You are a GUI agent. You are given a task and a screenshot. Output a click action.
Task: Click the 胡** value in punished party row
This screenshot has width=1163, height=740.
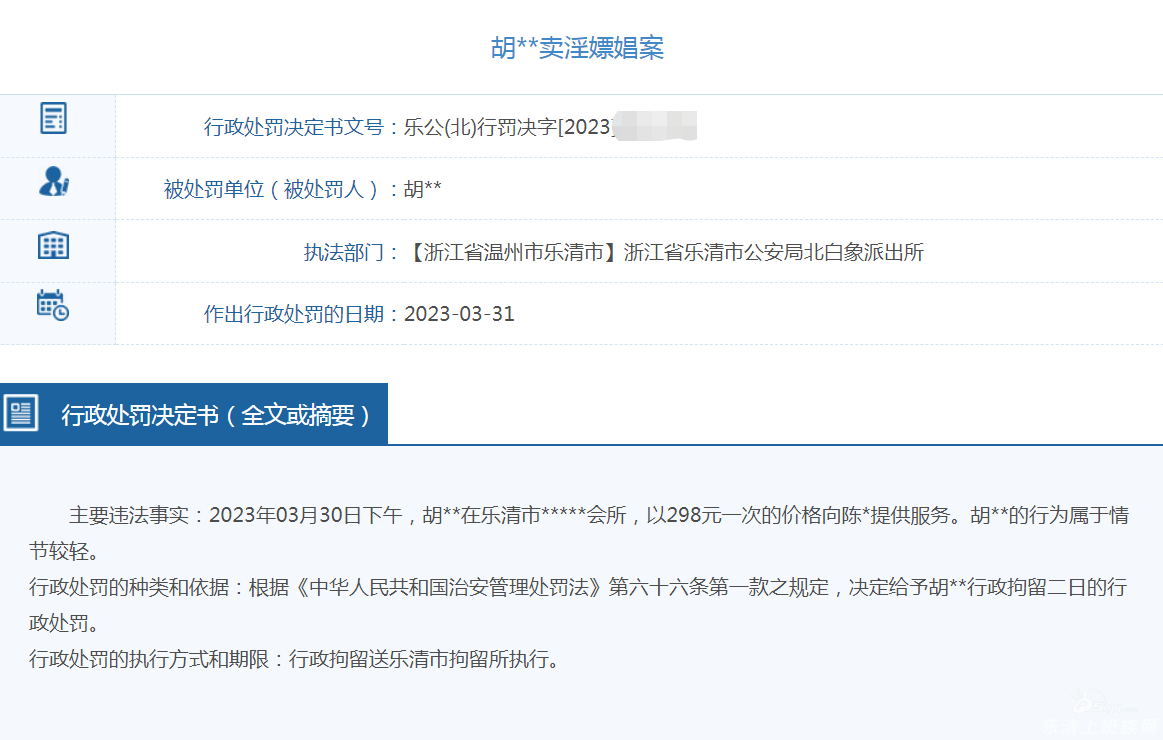pyautogui.click(x=423, y=189)
